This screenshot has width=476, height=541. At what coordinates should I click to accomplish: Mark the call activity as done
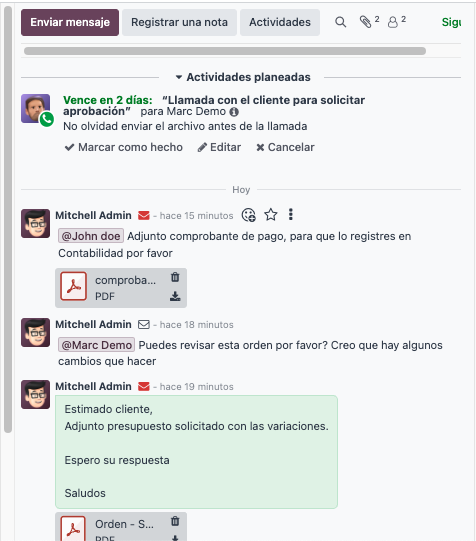coord(124,147)
